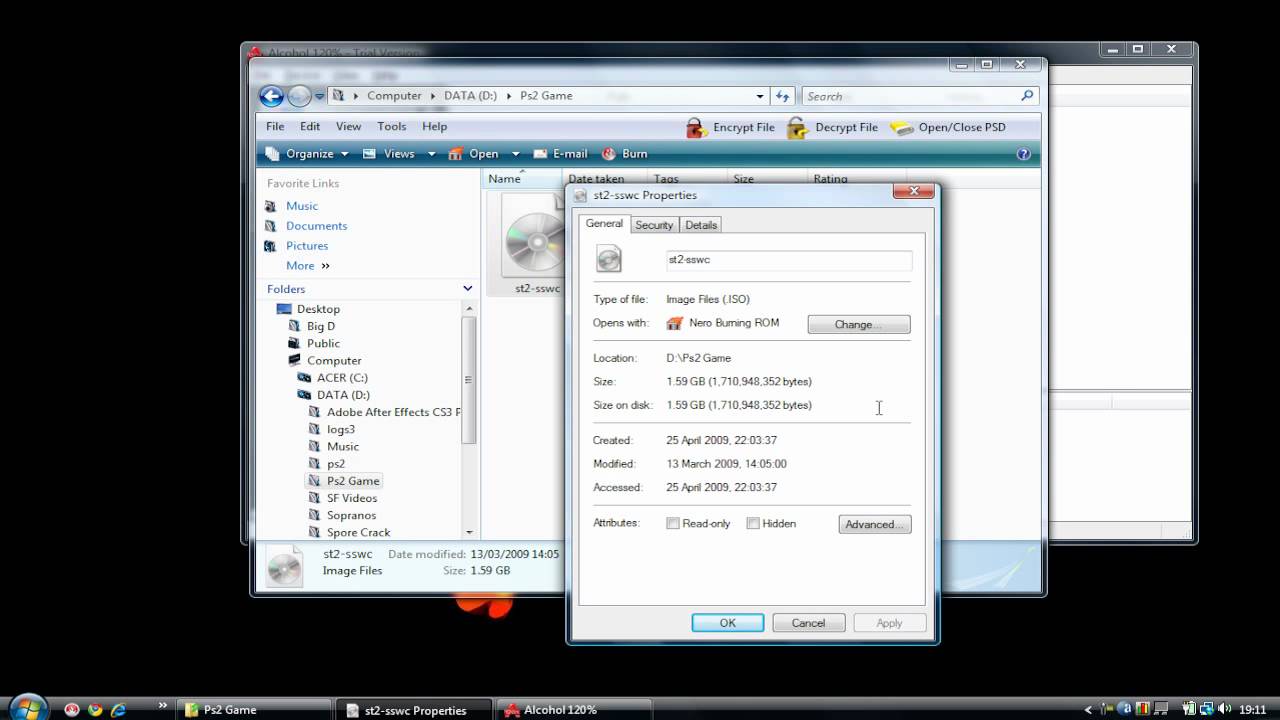
Task: Click the Decrypt File padlock icon
Action: (797, 127)
